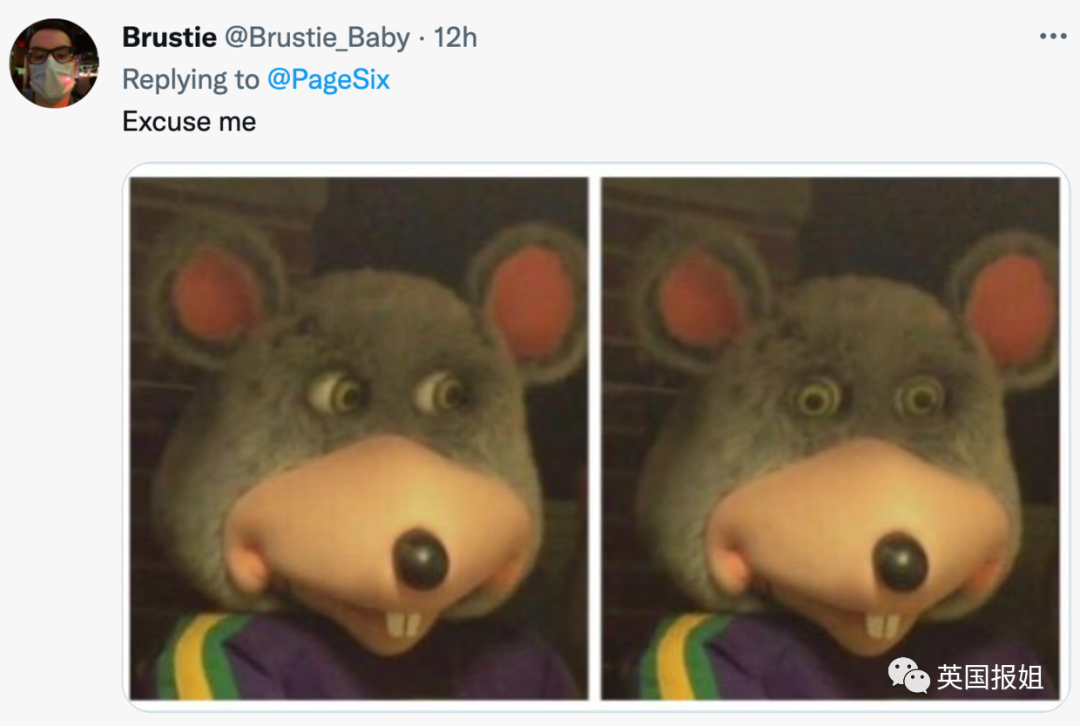Click the wide staring eyes in right photo
The height and width of the screenshot is (726, 1080).
[x=870, y=397]
